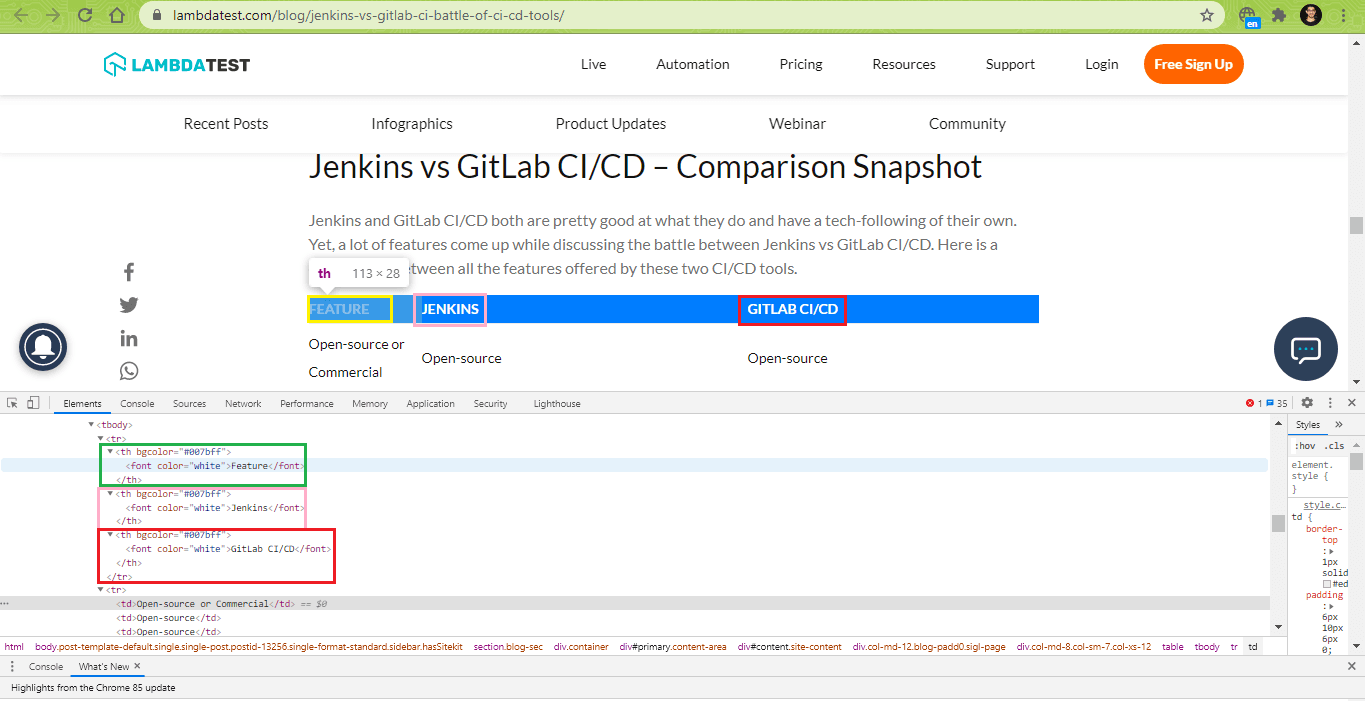The height and width of the screenshot is (701, 1365).
Task: Click the Free Sign Up button
Action: click(1193, 64)
